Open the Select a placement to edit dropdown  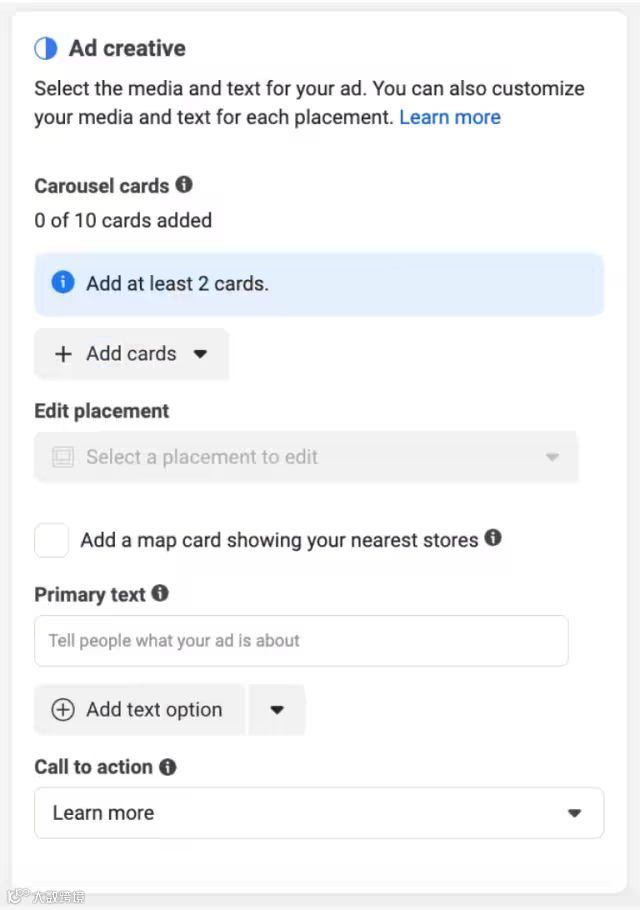(306, 458)
